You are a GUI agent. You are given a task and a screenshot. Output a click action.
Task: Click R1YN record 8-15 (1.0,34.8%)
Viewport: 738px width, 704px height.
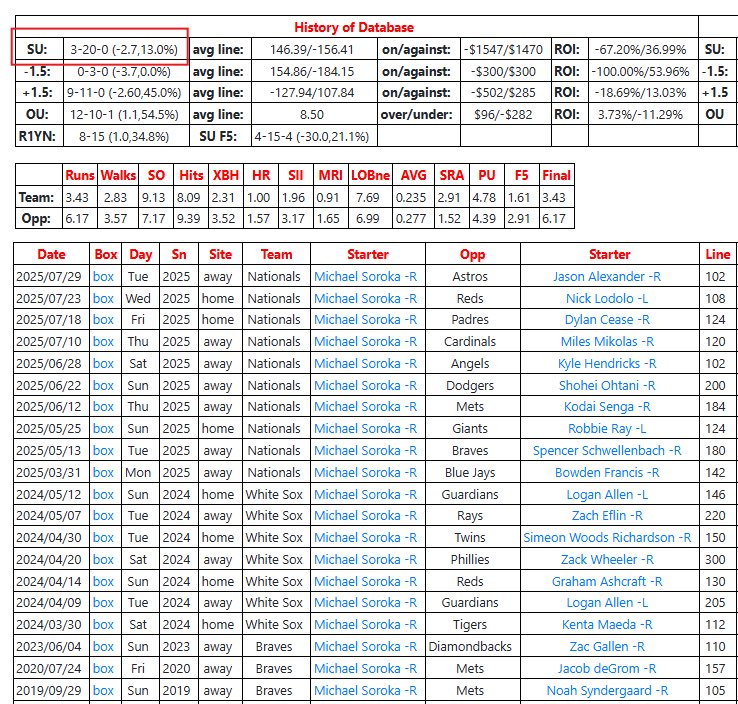pyautogui.click(x=124, y=136)
